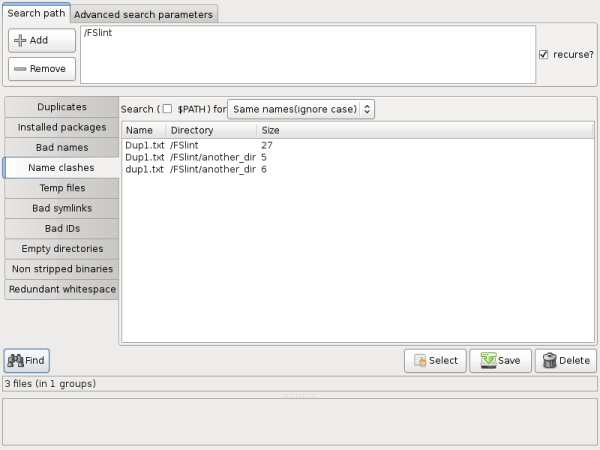600x450 pixels.
Task: Select the /FSlint entry in search path list
Action: (98, 35)
